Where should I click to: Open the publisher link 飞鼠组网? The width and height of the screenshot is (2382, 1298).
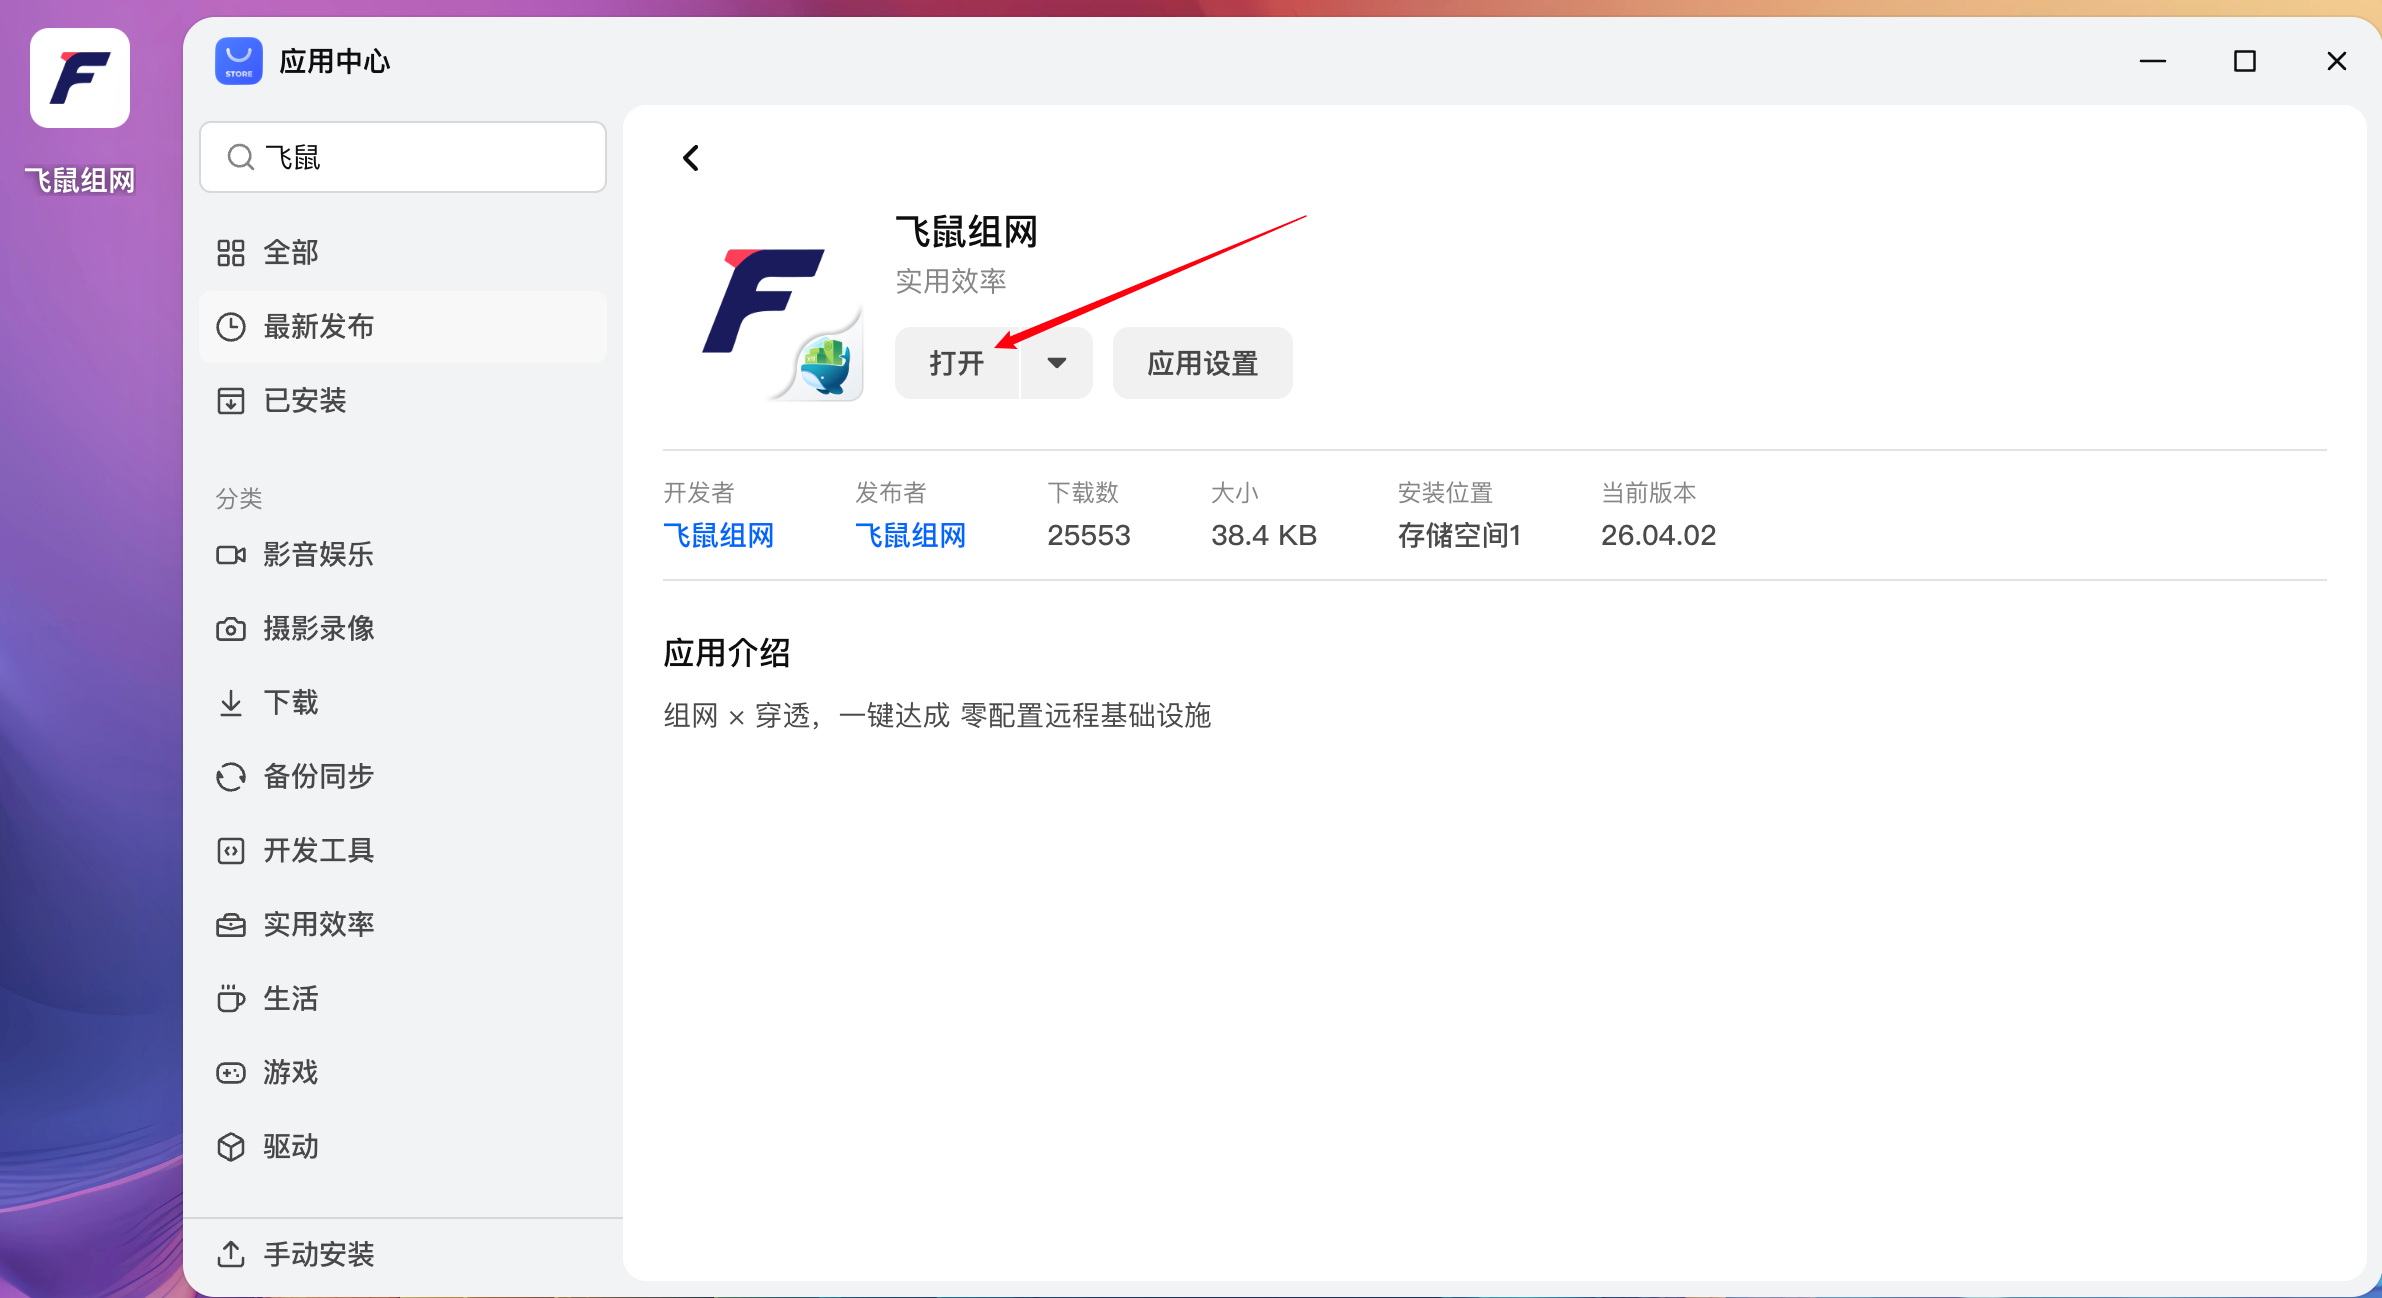click(911, 536)
